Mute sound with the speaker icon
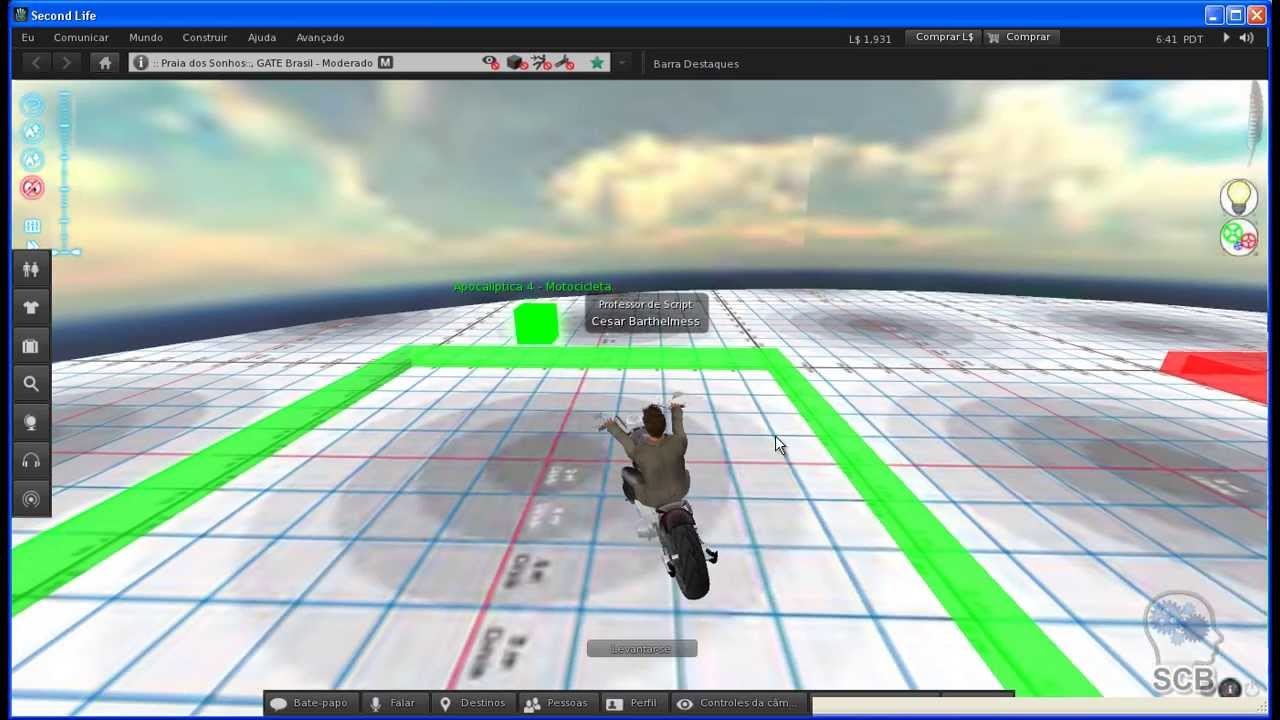The width and height of the screenshot is (1280, 720). (1246, 38)
